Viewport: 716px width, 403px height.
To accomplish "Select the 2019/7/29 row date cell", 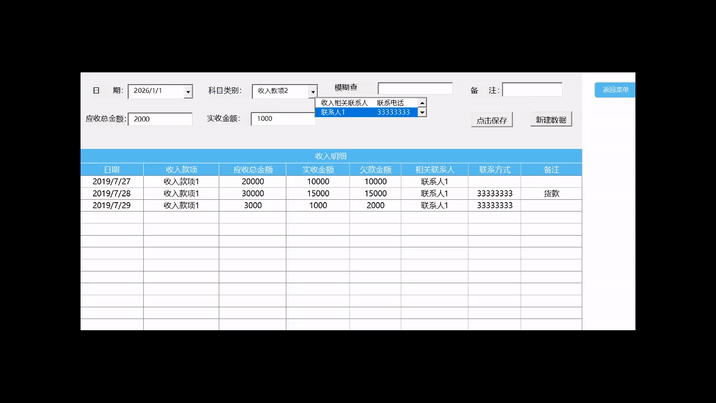I will click(112, 206).
